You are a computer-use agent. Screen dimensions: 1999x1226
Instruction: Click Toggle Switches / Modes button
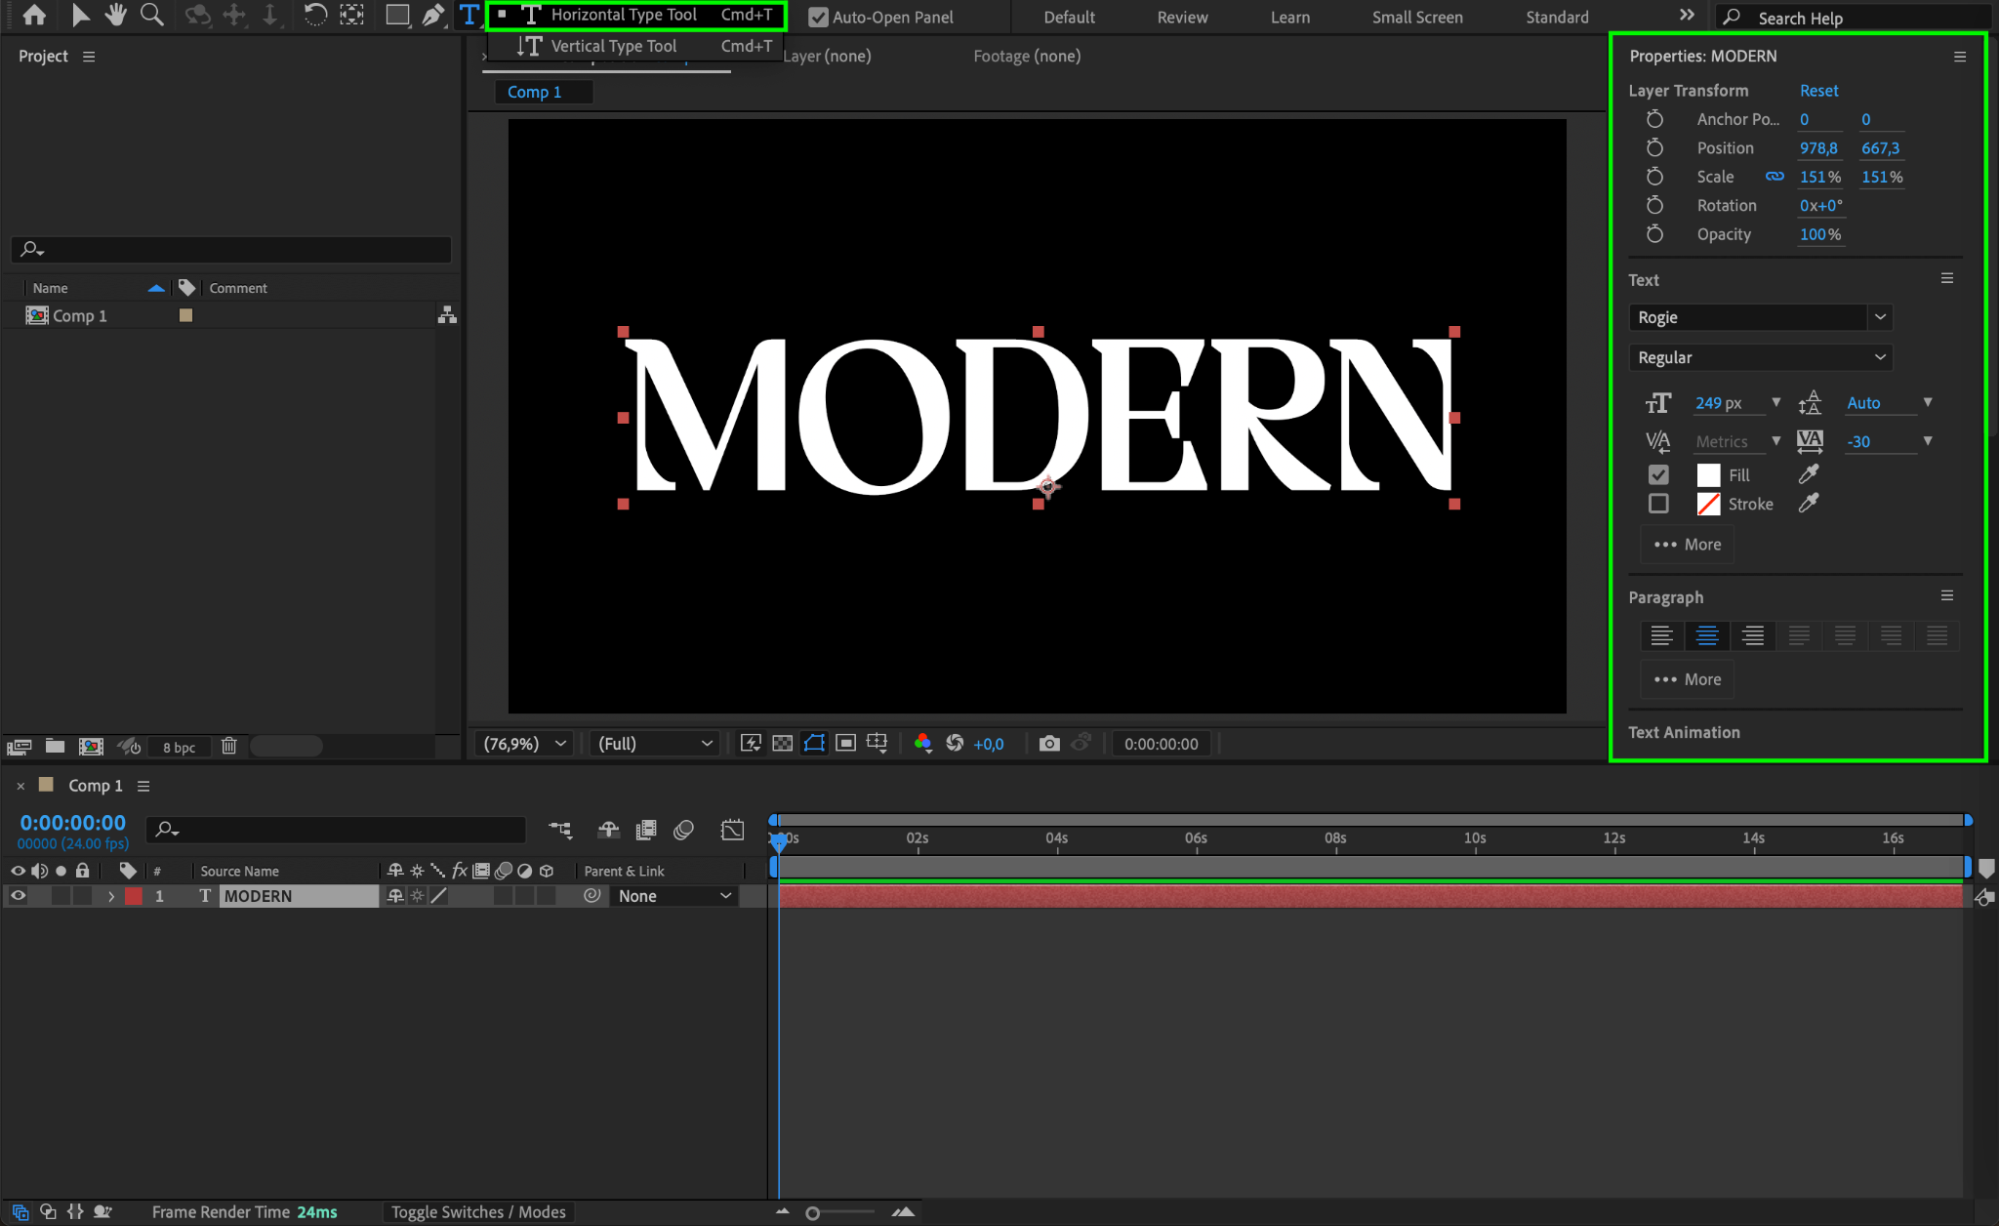pyautogui.click(x=478, y=1212)
